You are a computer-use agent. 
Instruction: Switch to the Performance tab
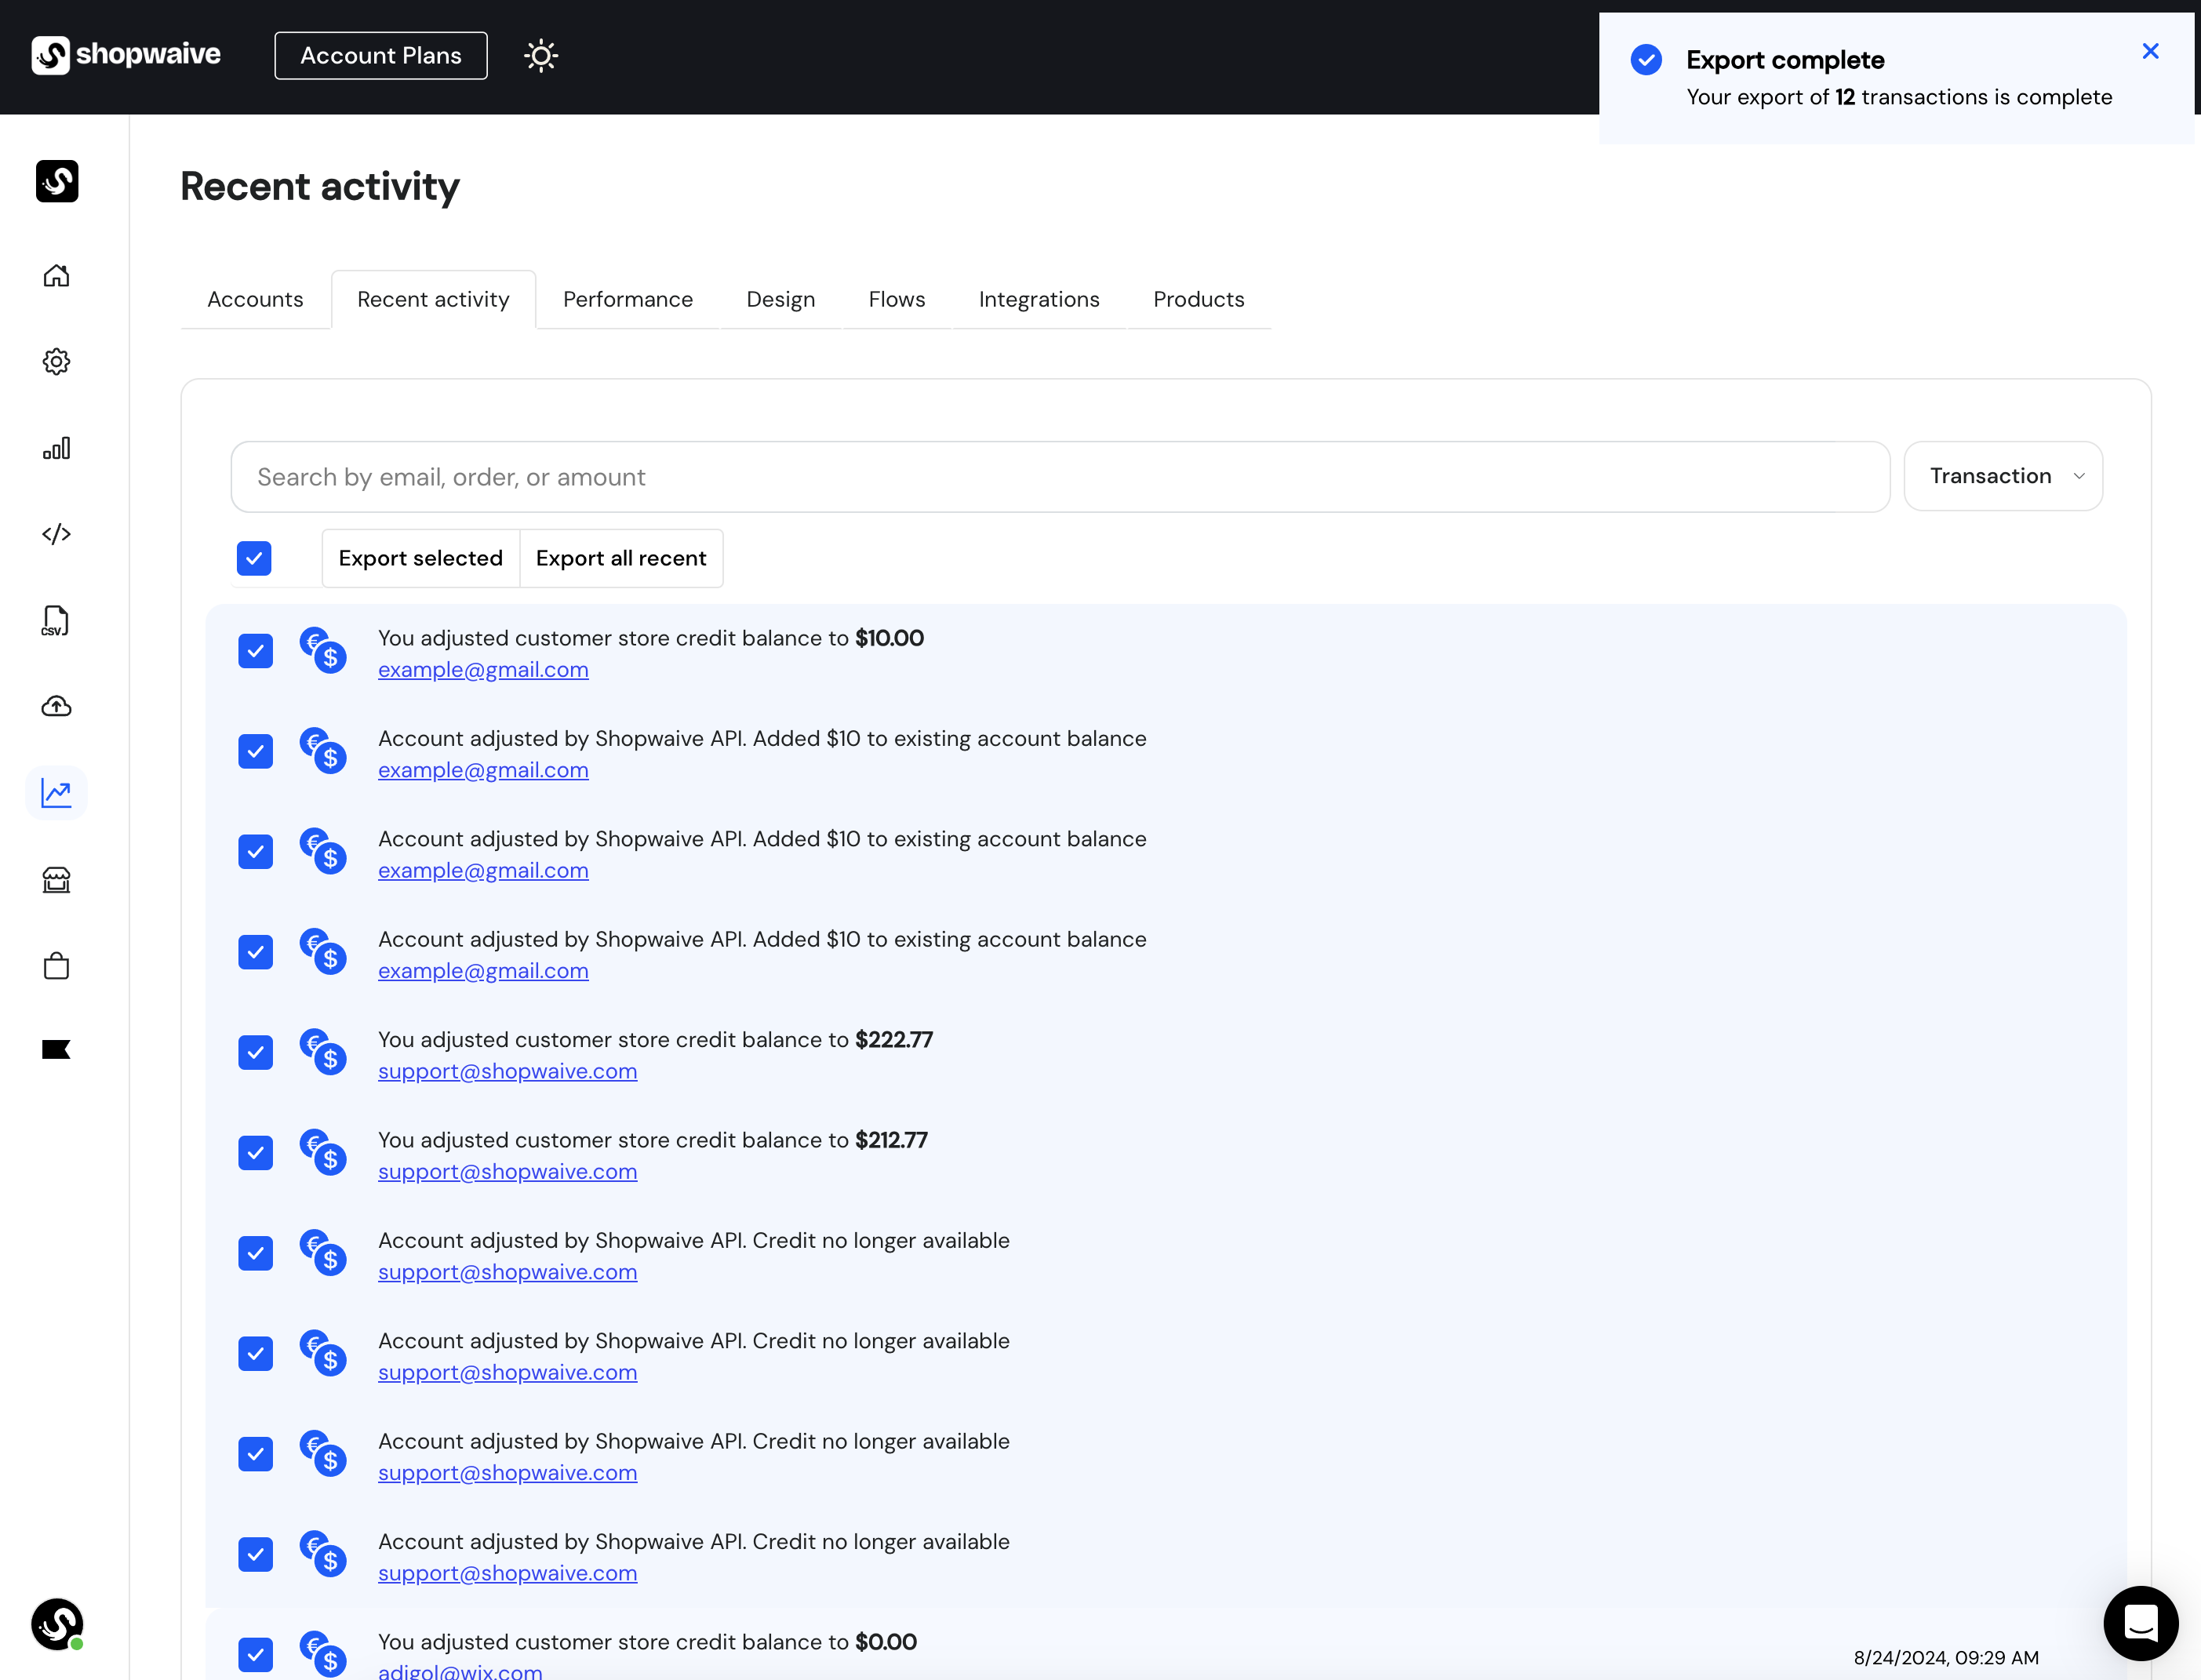(x=627, y=300)
